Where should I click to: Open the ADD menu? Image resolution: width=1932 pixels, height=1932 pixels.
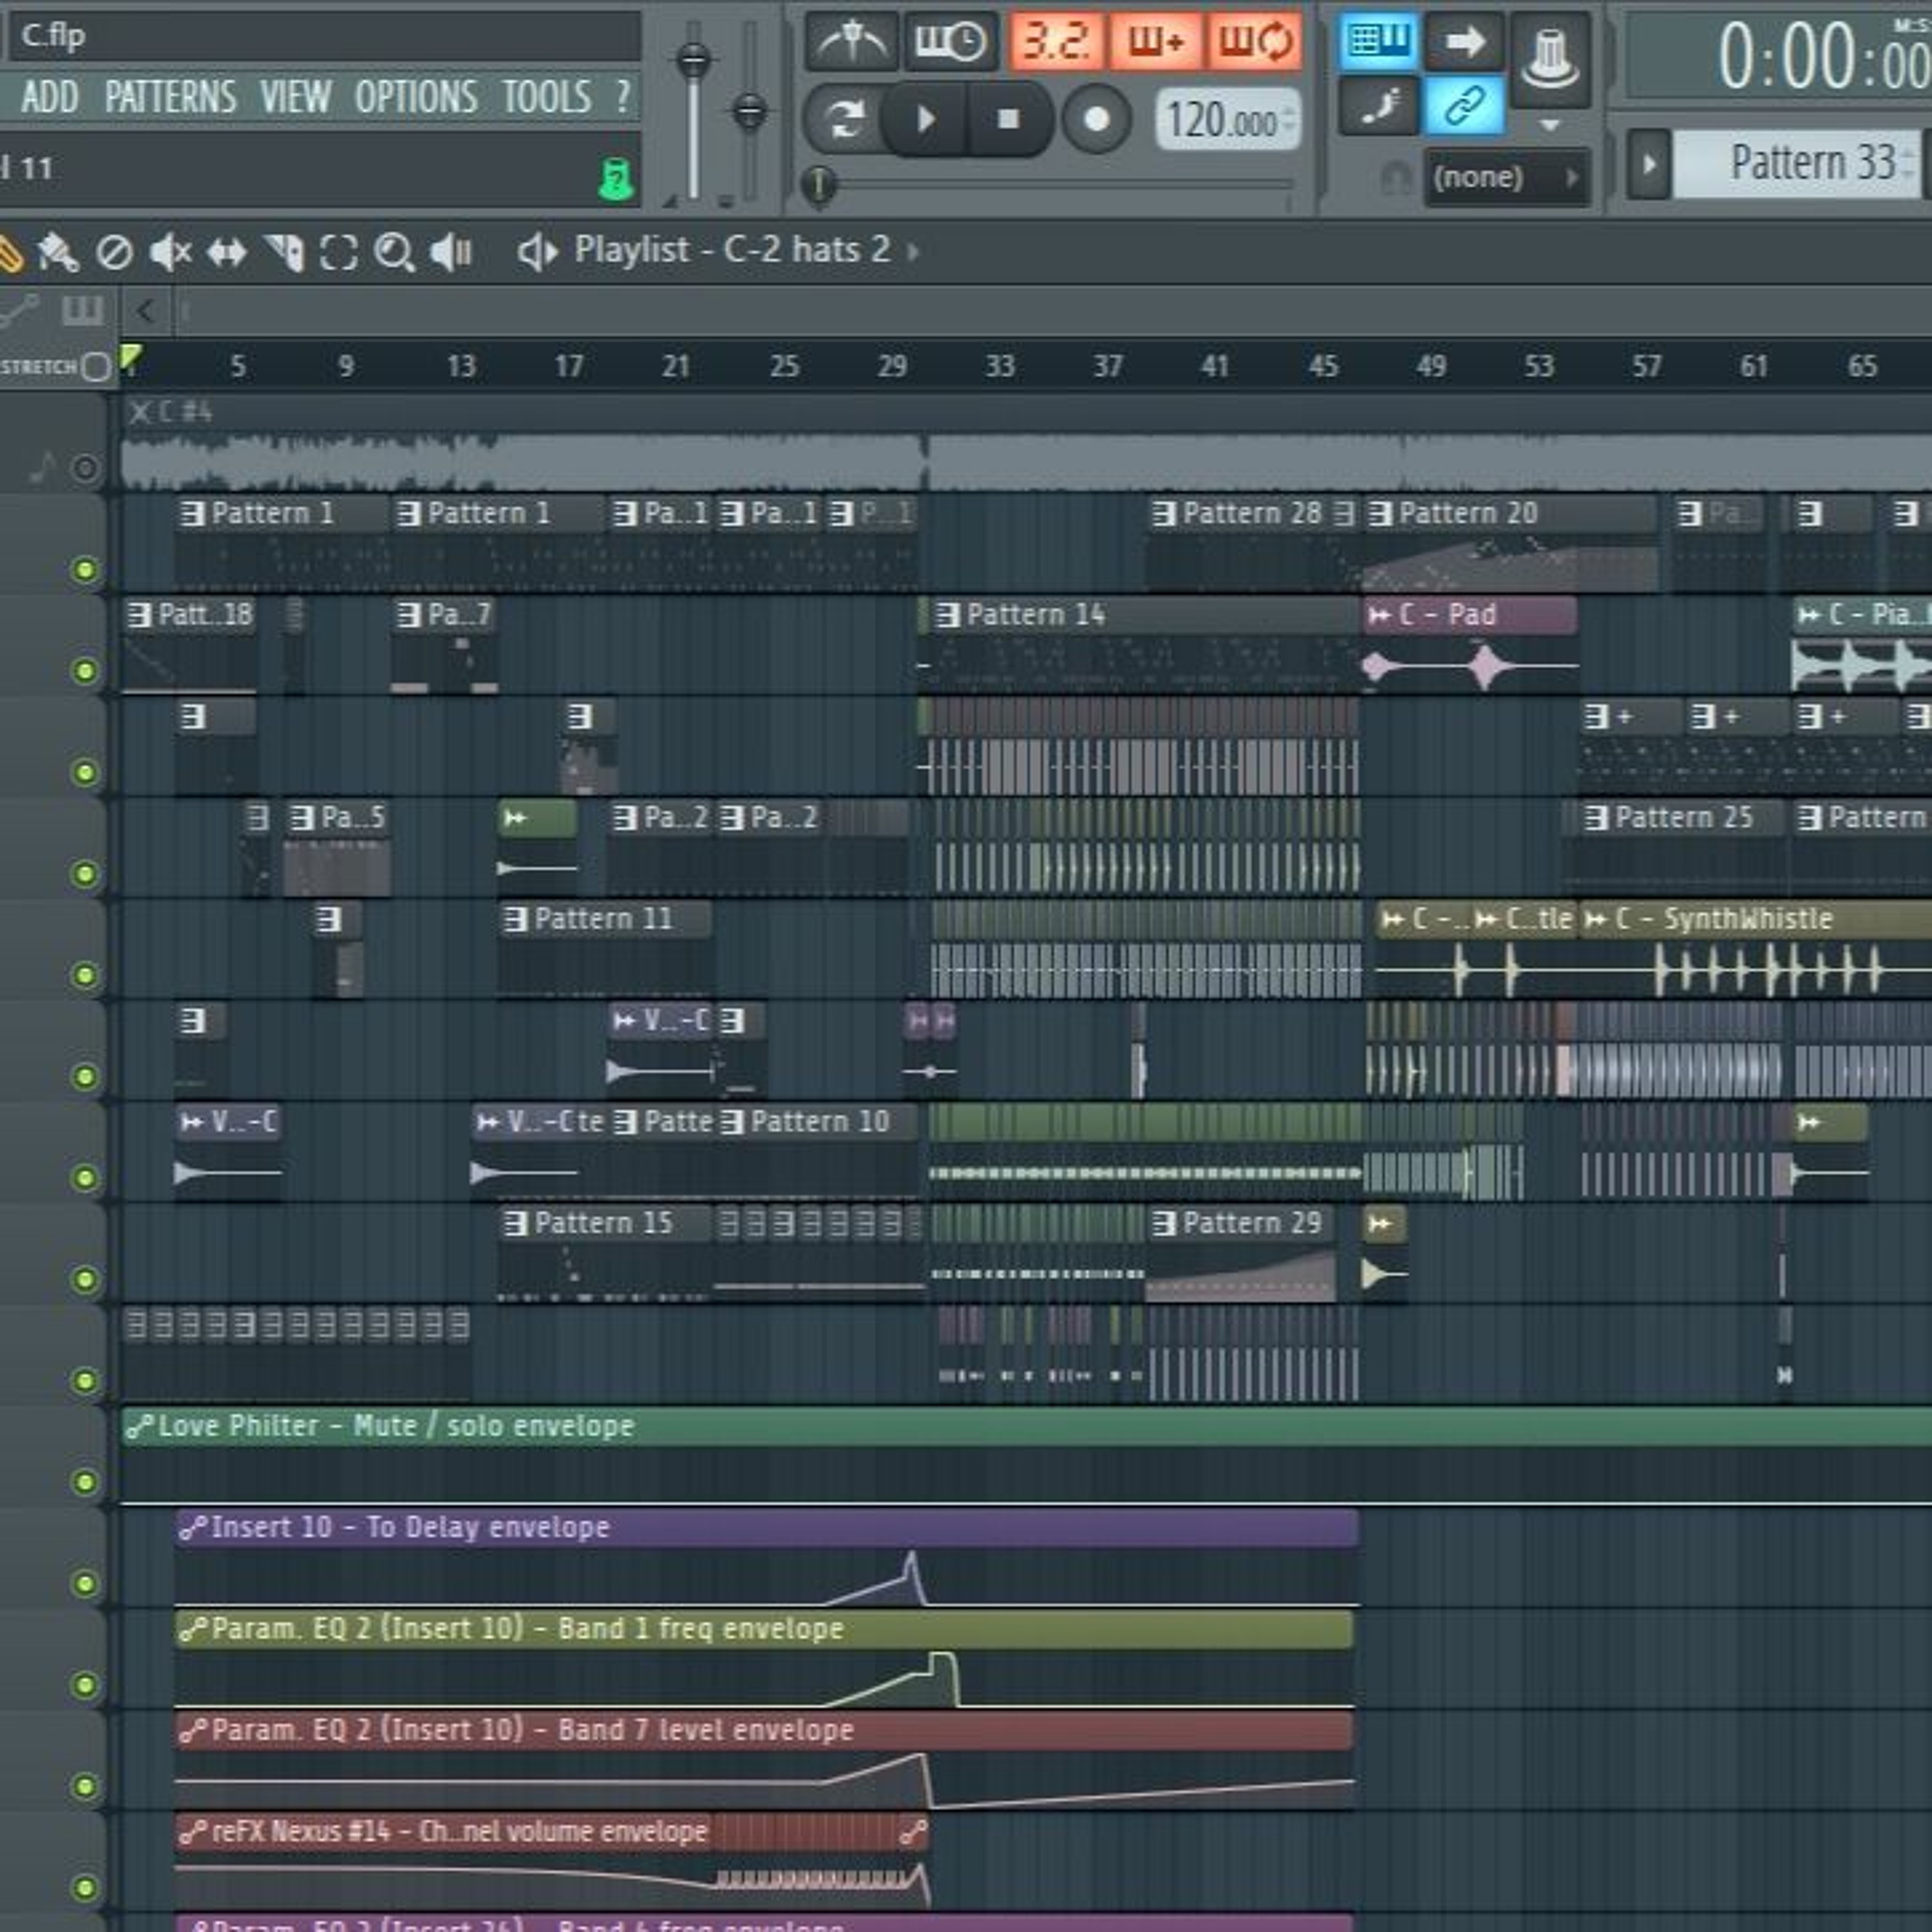pos(50,97)
